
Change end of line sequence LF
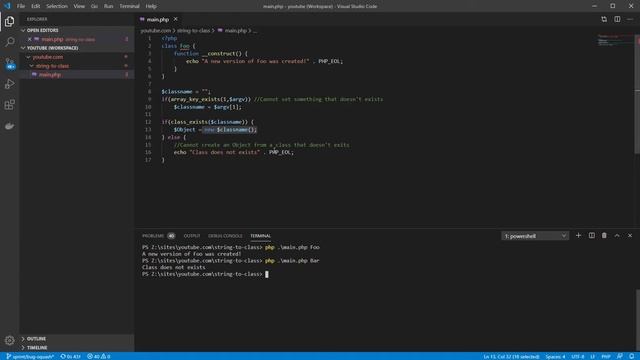click(x=592, y=356)
